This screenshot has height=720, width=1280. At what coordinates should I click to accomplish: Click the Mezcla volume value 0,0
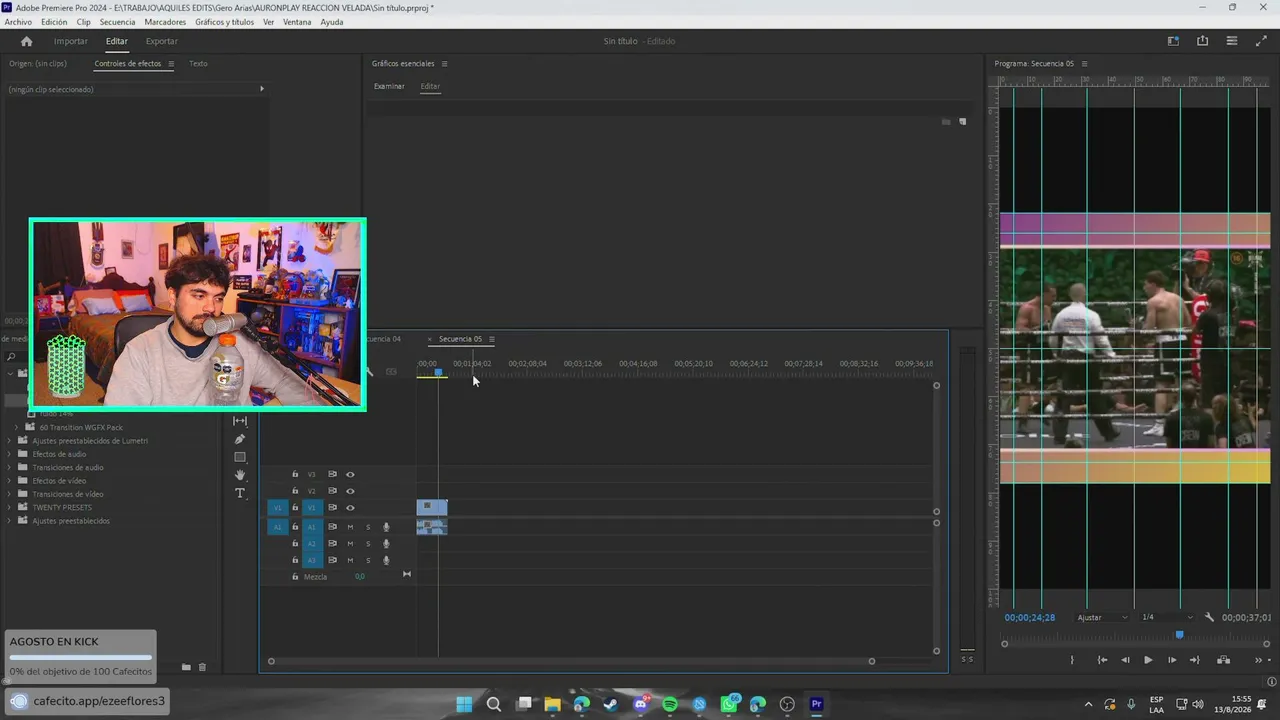coord(359,576)
